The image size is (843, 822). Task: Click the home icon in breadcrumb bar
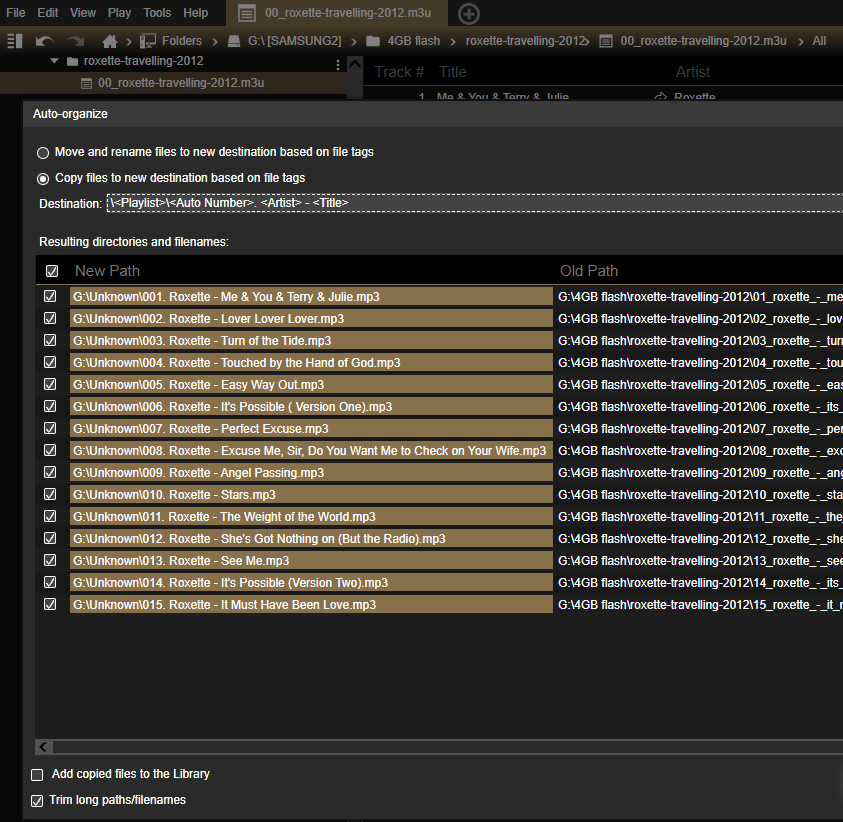(x=110, y=41)
